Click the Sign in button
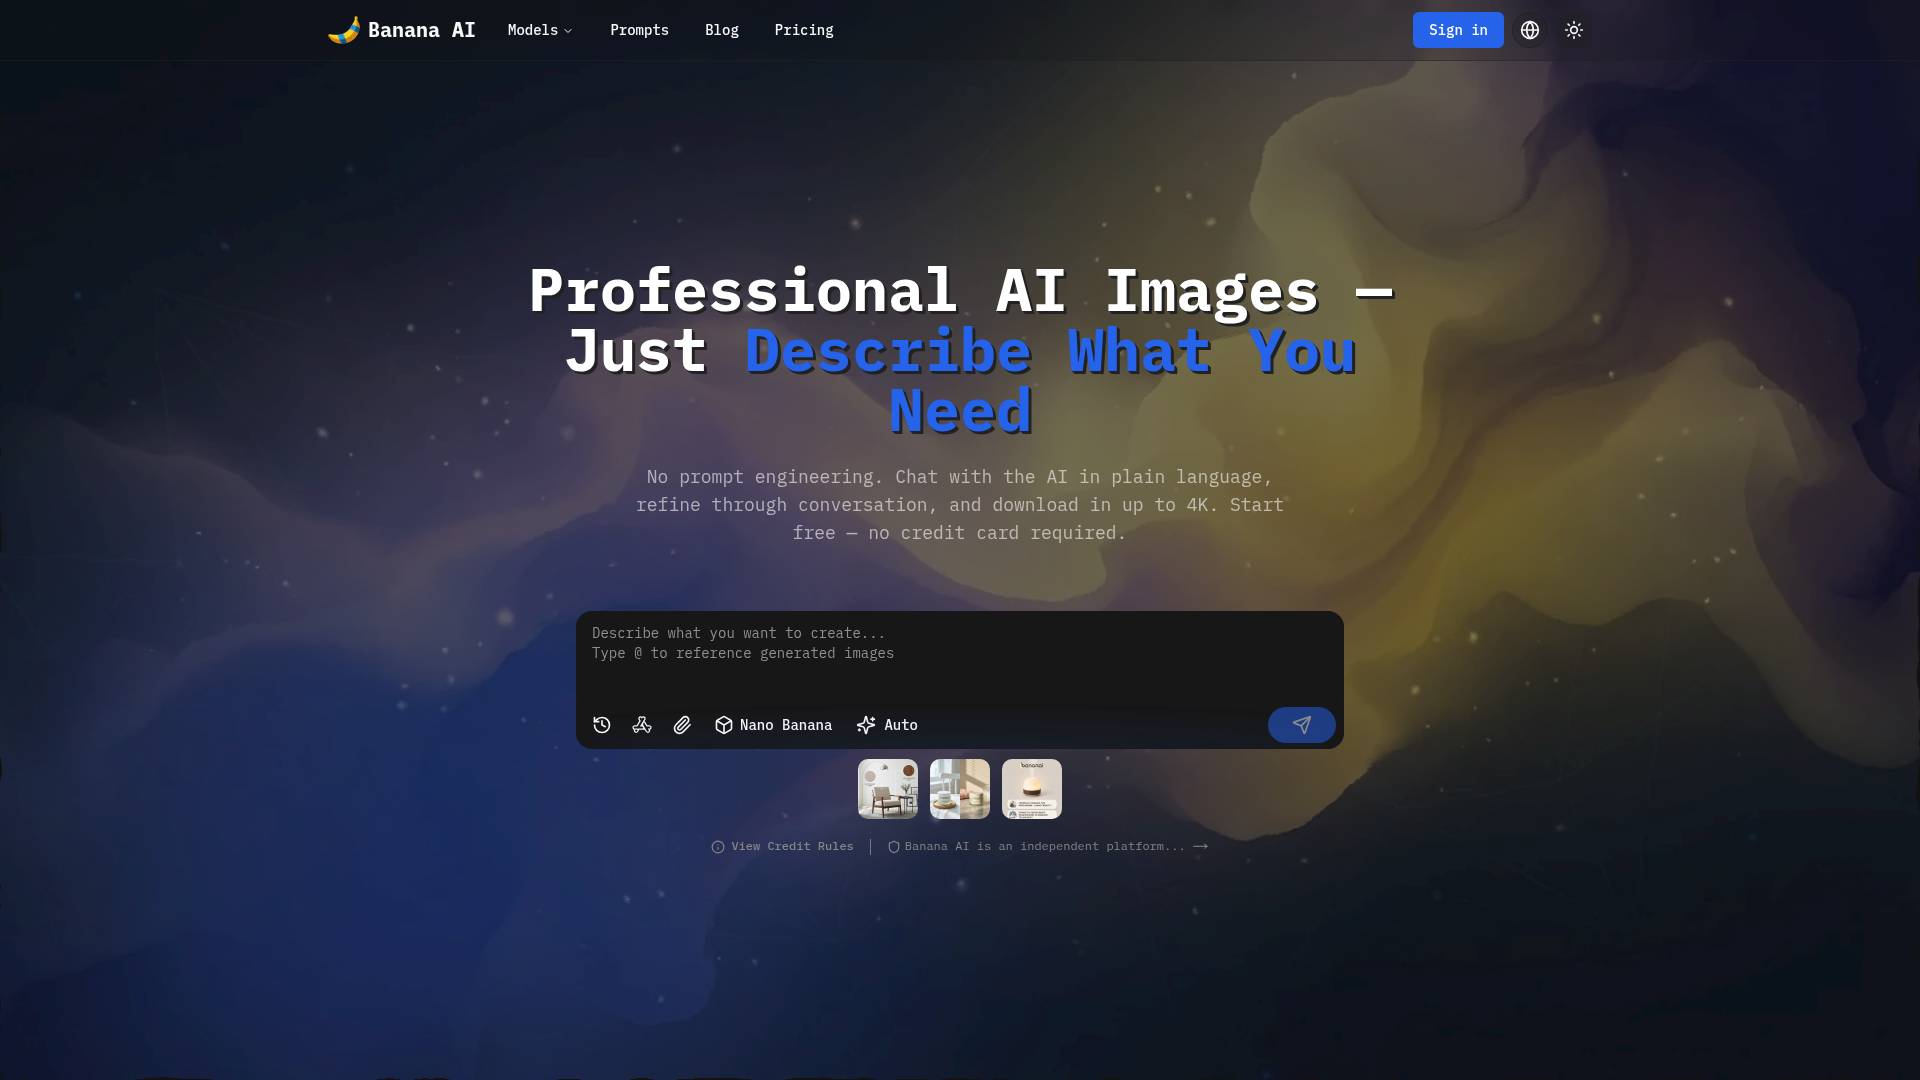This screenshot has height=1080, width=1920. 1457,30
